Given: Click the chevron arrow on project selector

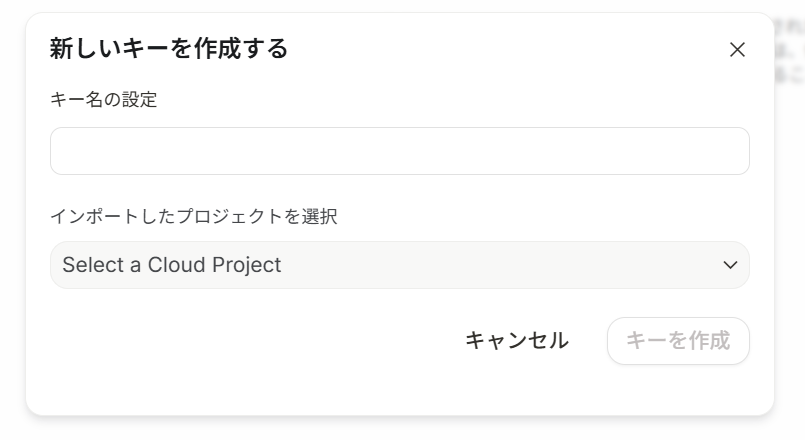Looking at the screenshot, I should point(730,265).
